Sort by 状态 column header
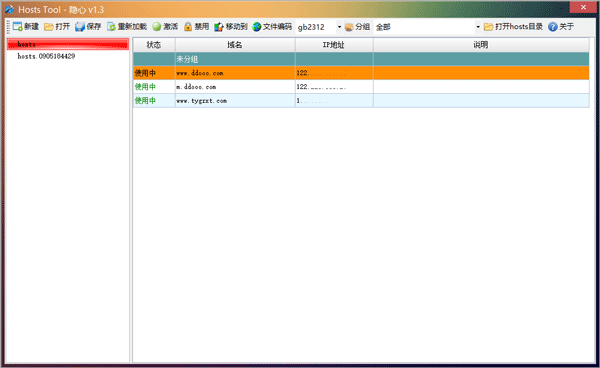The height and width of the screenshot is (368, 600). 154,45
